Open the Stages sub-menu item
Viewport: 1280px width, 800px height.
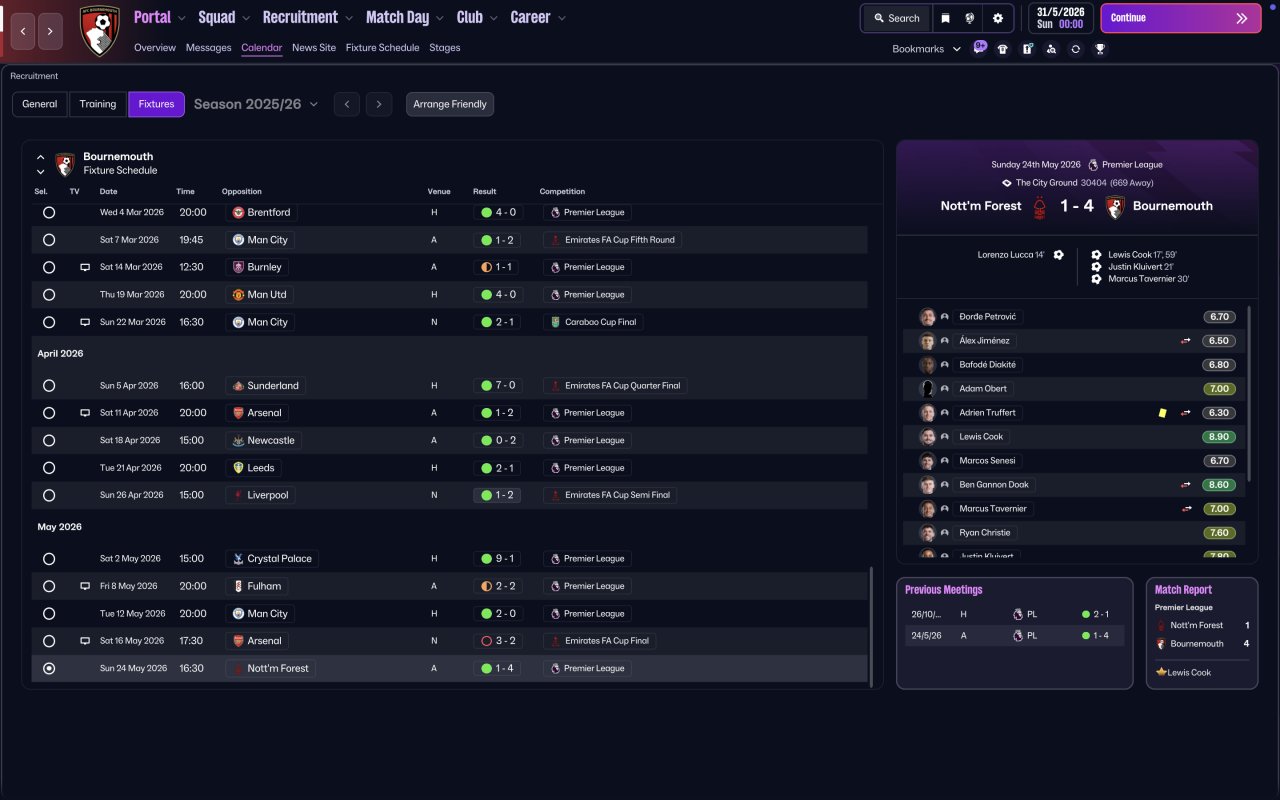(445, 48)
